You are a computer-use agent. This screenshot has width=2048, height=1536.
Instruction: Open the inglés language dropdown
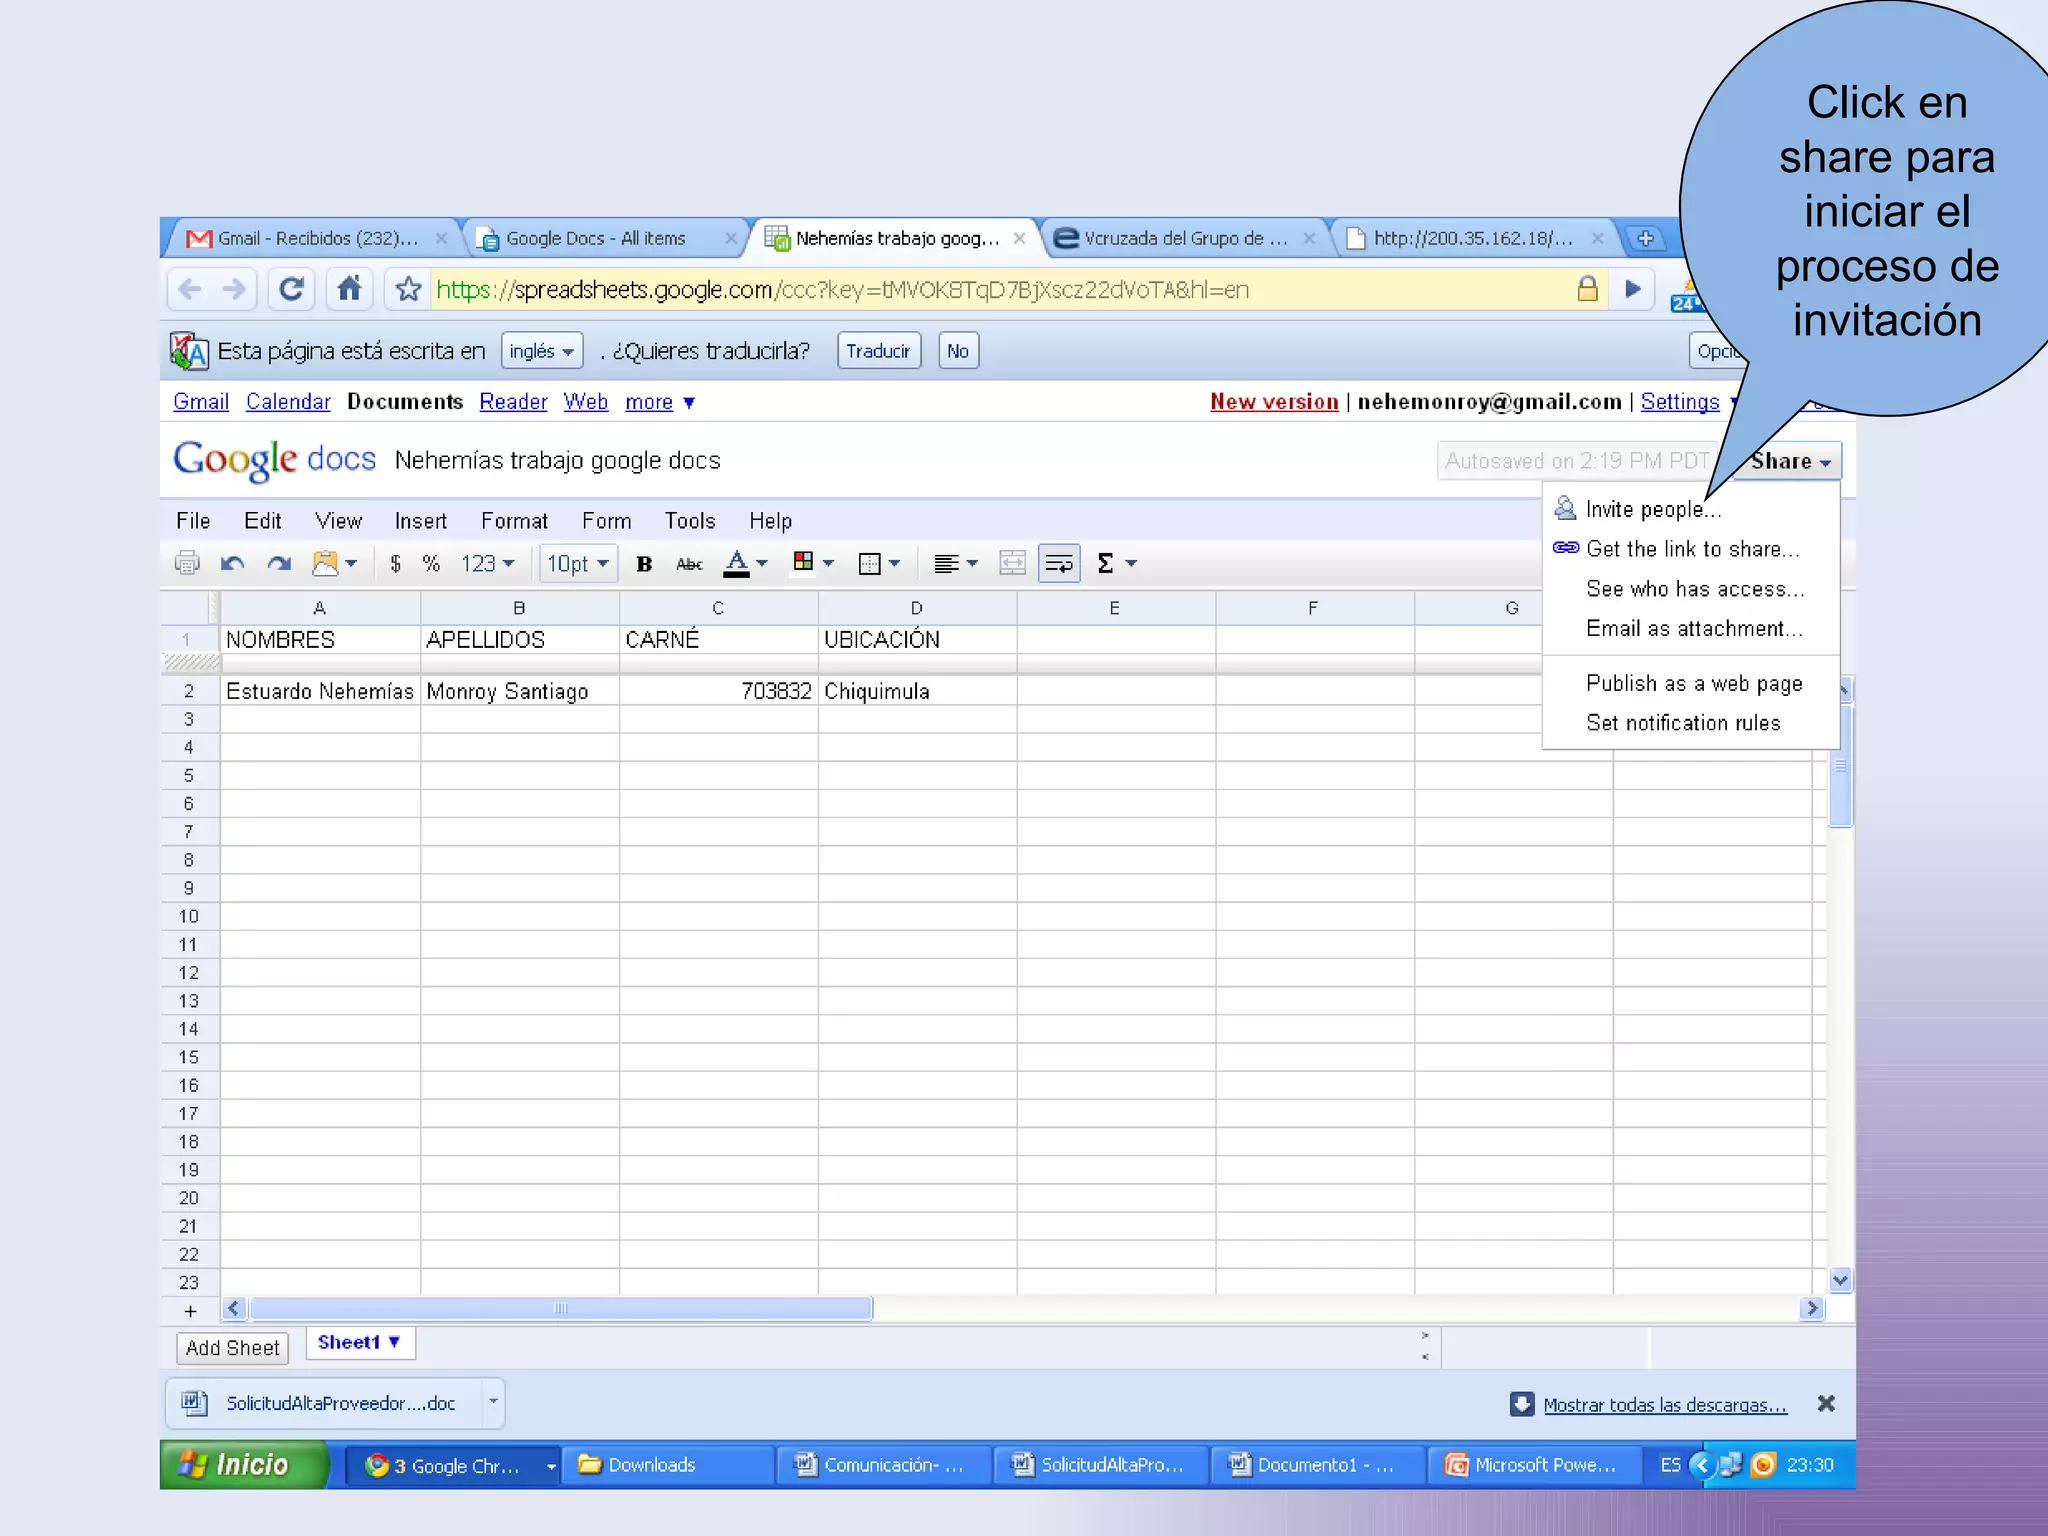pos(541,351)
